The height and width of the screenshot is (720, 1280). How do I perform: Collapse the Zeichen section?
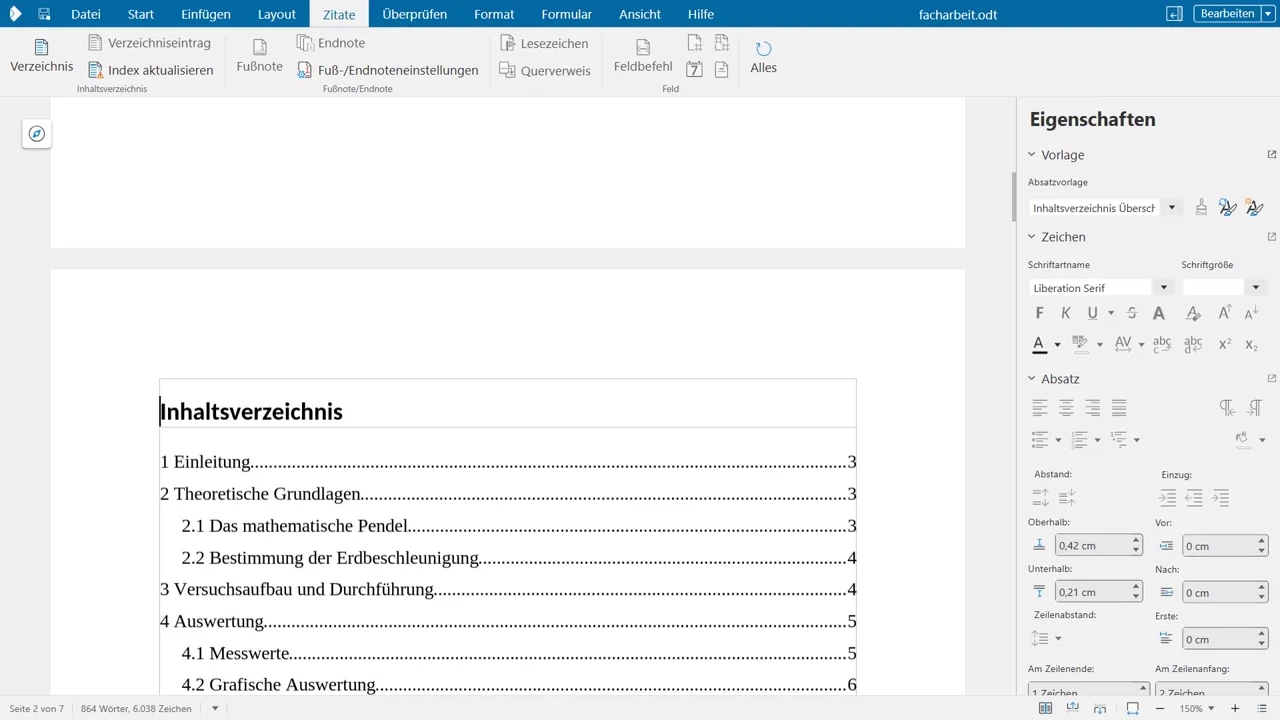point(1032,237)
